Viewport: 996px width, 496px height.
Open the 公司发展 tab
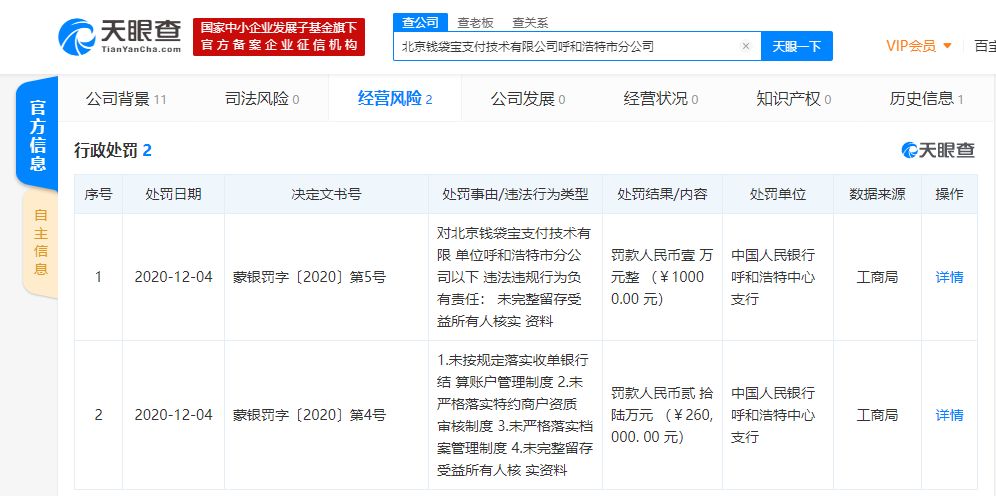[528, 99]
